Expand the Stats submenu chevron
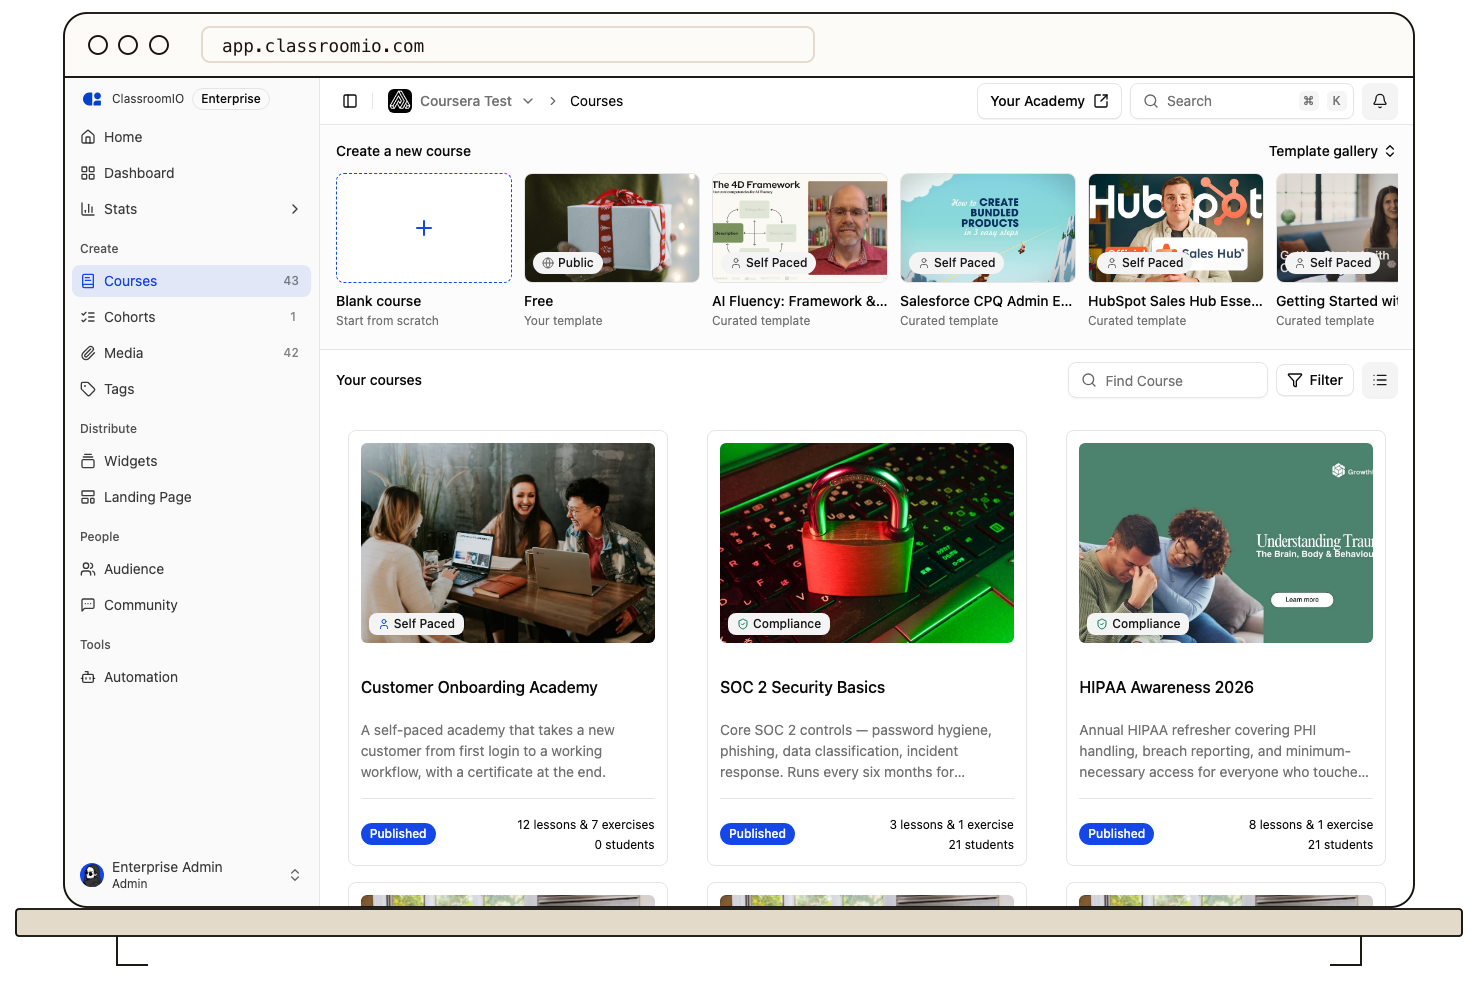Screen dimensions: 1478x991 click(295, 209)
